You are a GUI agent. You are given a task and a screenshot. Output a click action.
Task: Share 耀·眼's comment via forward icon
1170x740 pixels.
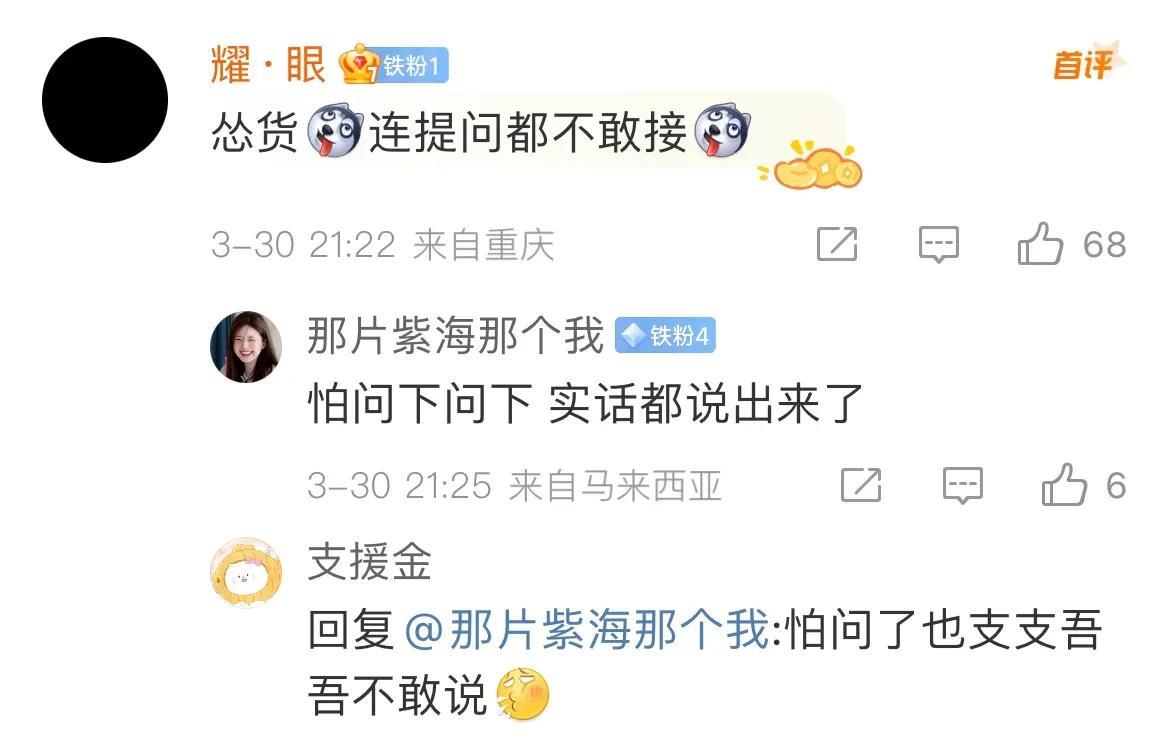pos(837,244)
